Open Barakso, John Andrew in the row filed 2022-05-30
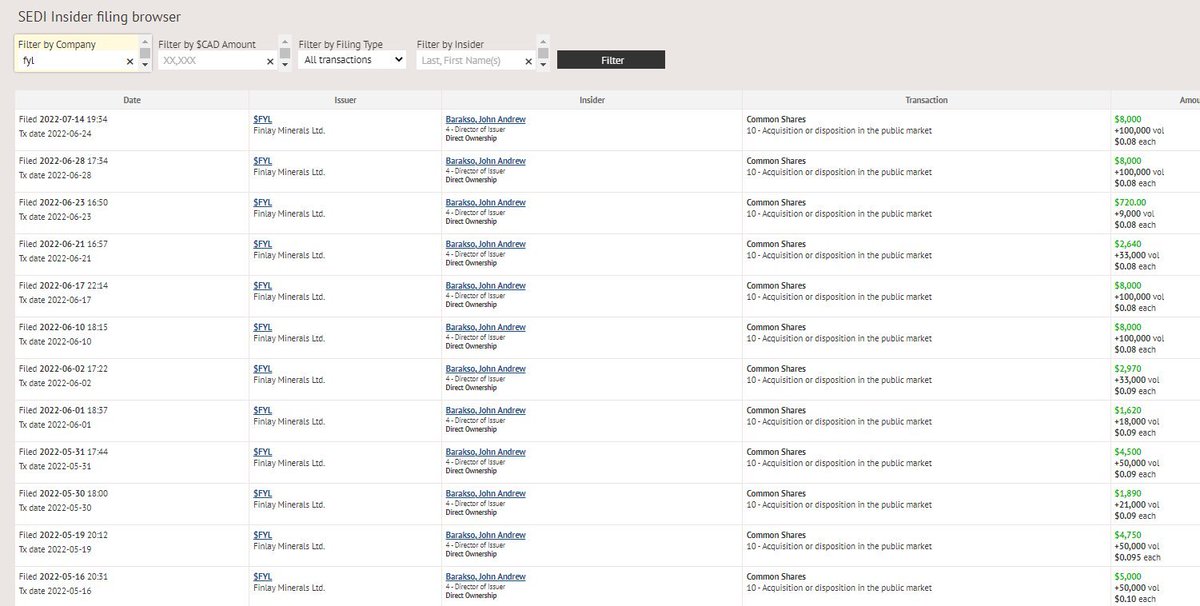1200x606 pixels. tap(485, 494)
